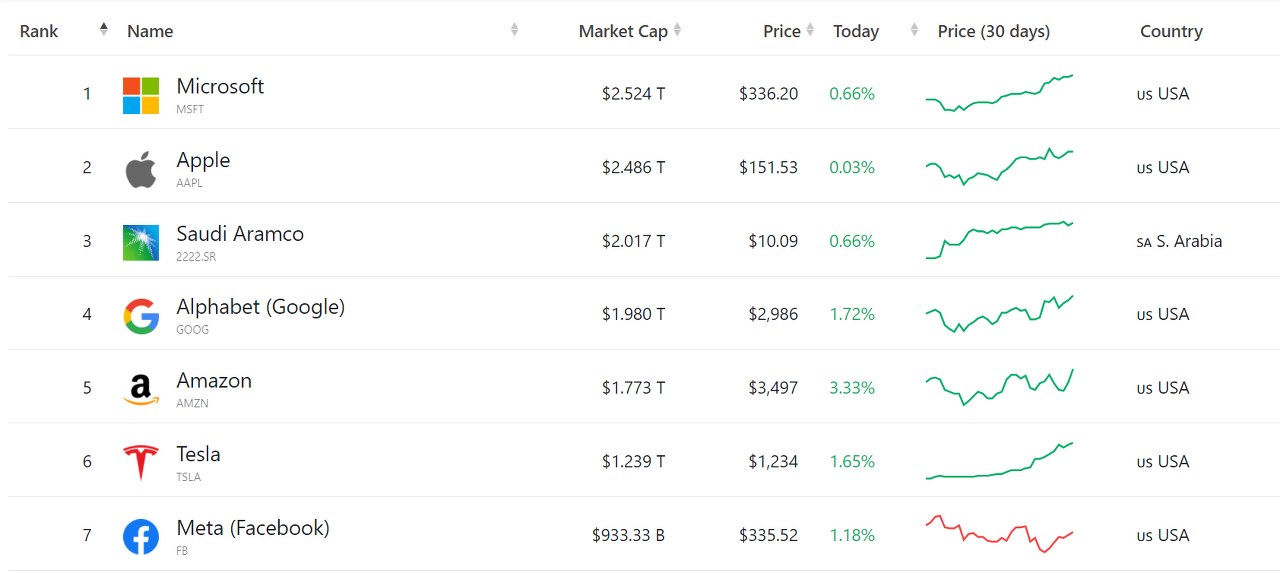Click the Google logo icon

coord(141,316)
